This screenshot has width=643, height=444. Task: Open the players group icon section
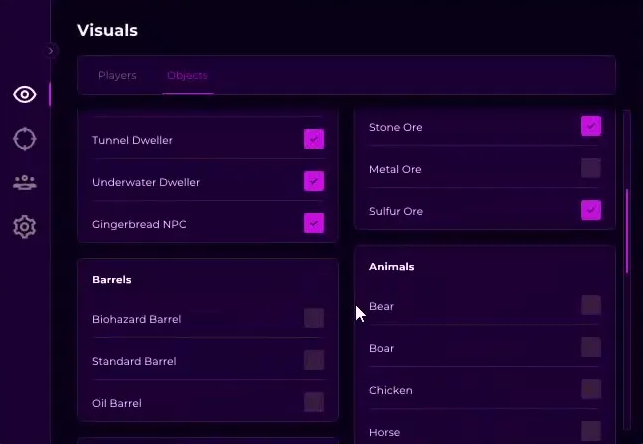(25, 182)
